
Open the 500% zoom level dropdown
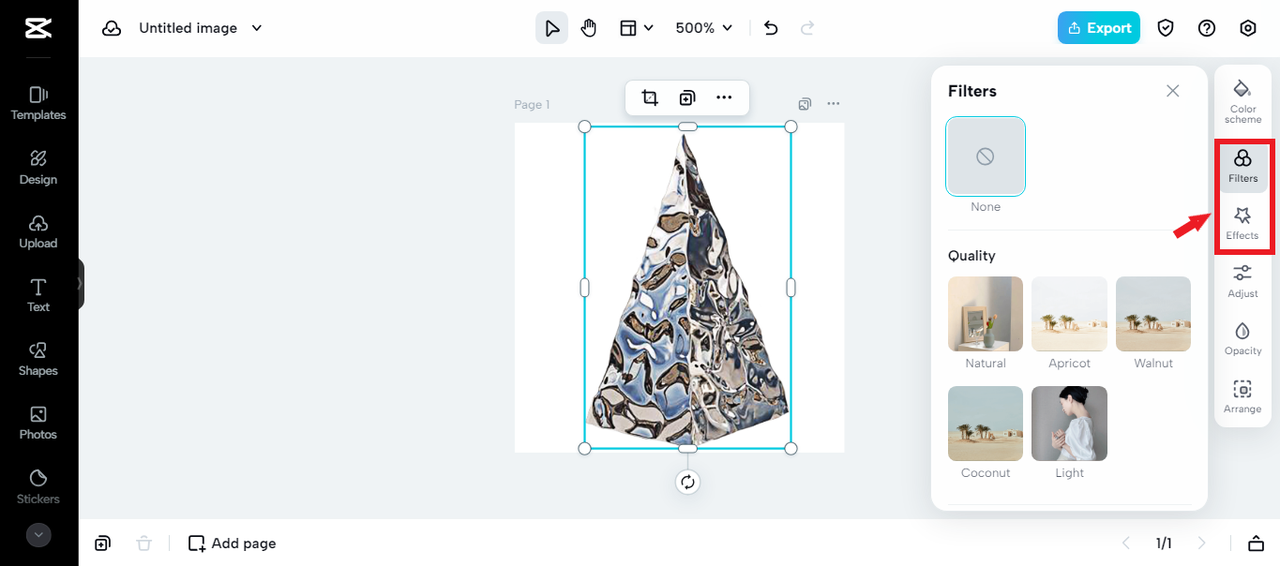[x=704, y=28]
